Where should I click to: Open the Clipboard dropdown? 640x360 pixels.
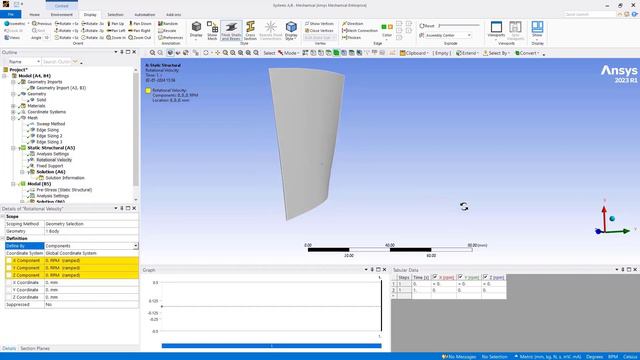point(414,53)
